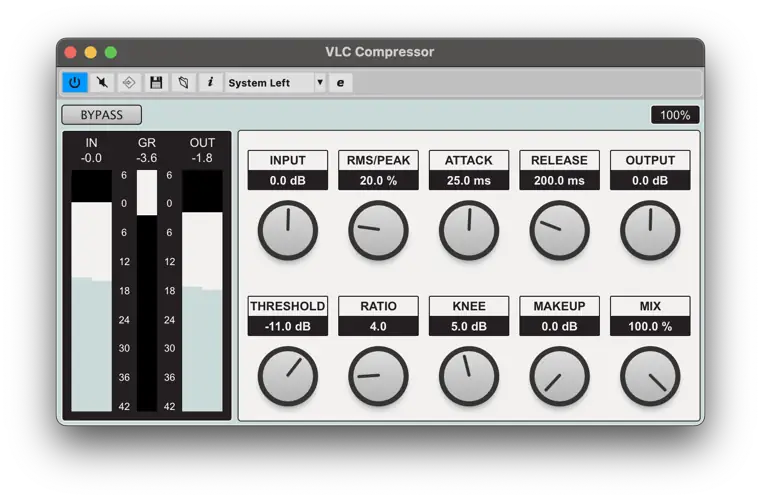Click the MAKEUP knob
The image size is (761, 500).
559,376
